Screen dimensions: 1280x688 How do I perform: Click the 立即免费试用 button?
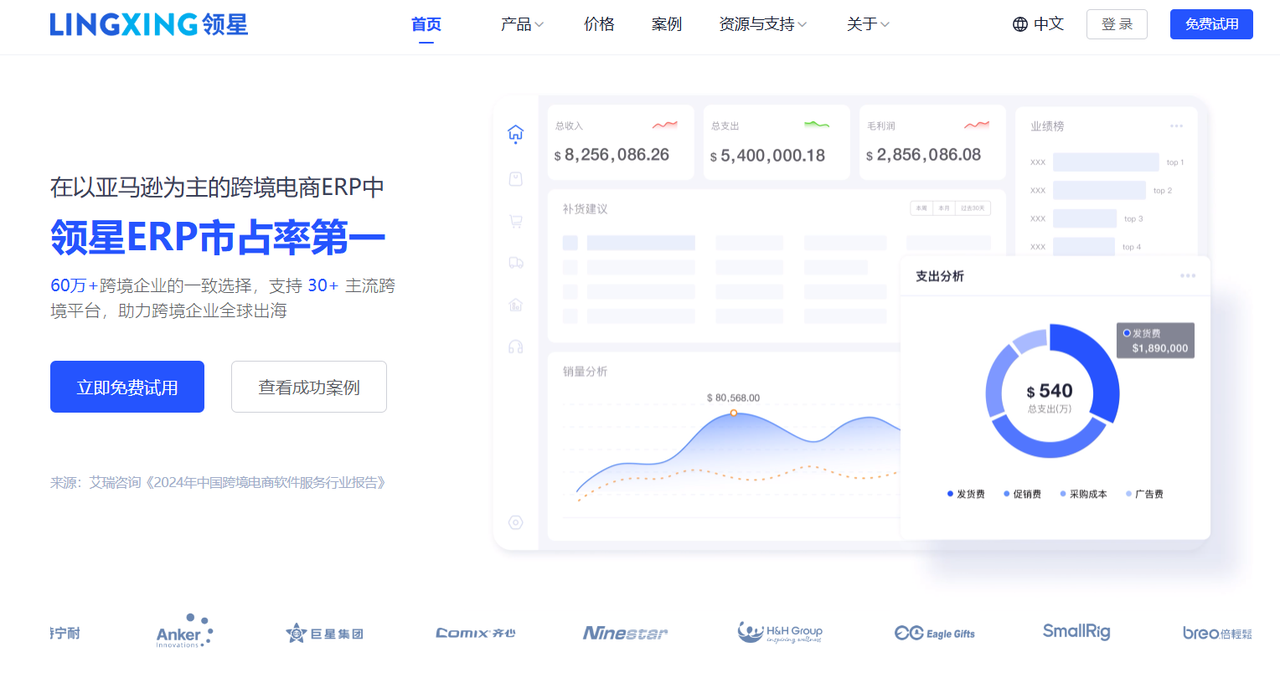point(127,386)
